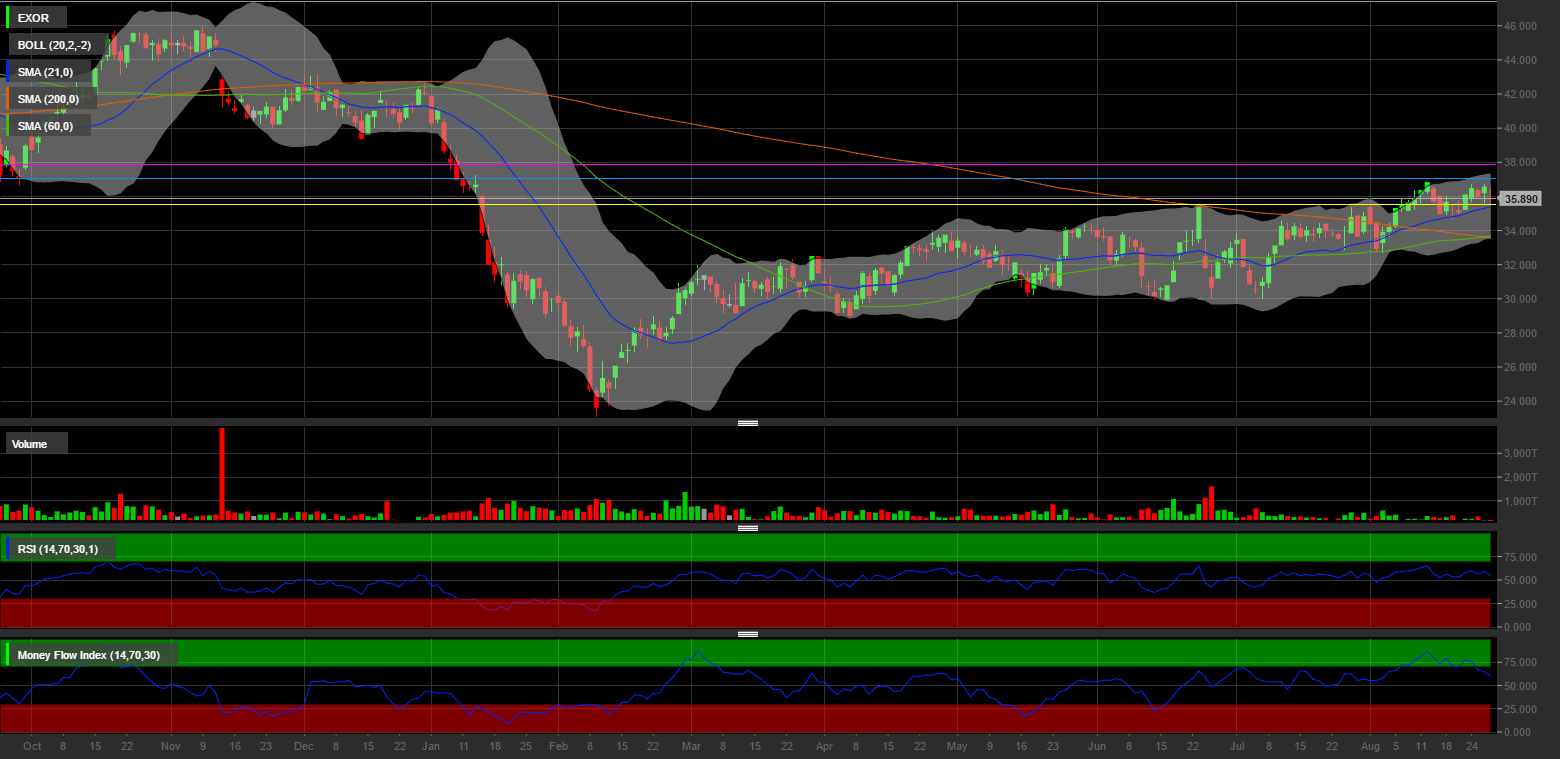Image resolution: width=1560 pixels, height=759 pixels.
Task: Click the 24.000 price axis label
Action: click(1521, 401)
